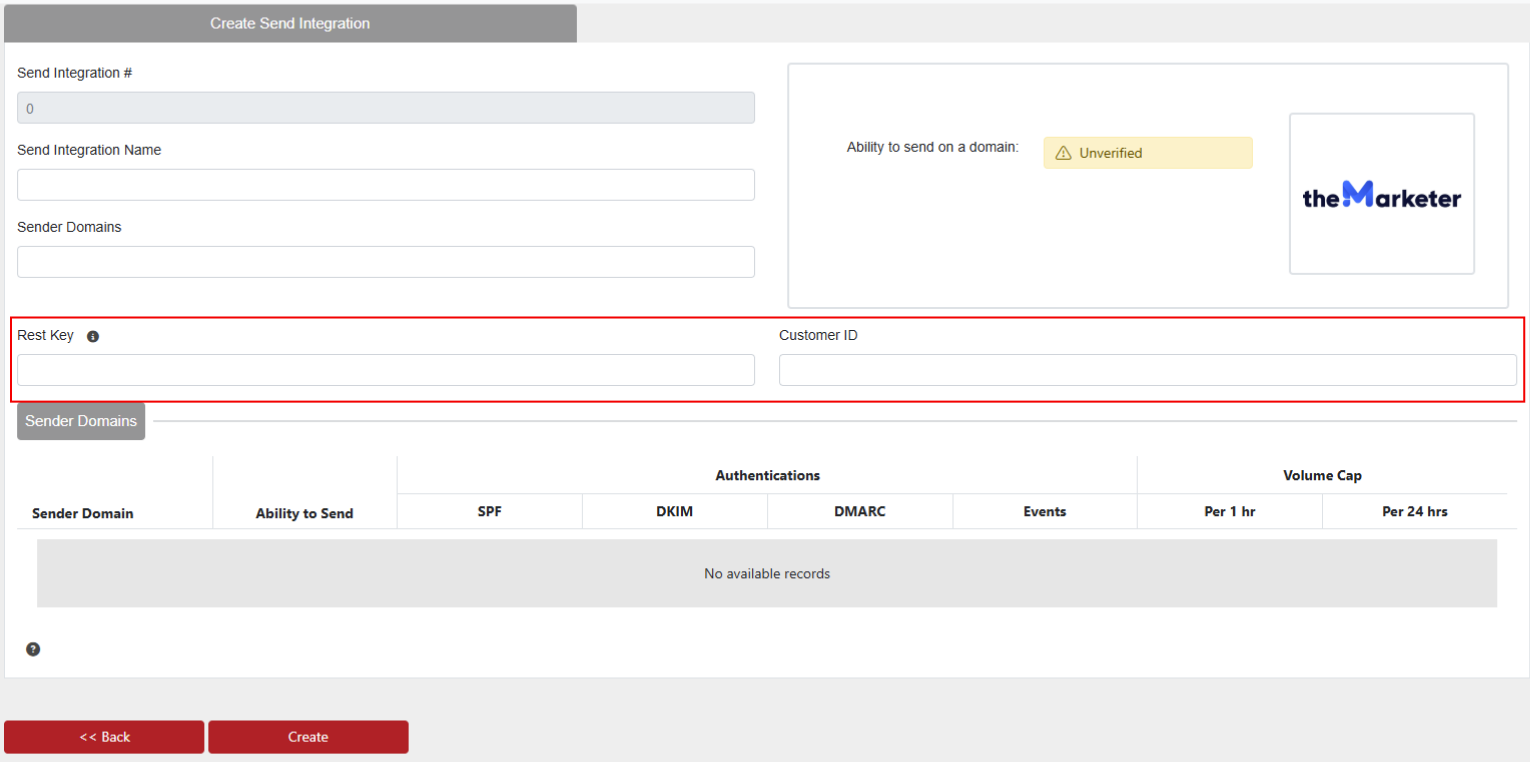
Task: Open the help question mark icon
Action: (33, 649)
